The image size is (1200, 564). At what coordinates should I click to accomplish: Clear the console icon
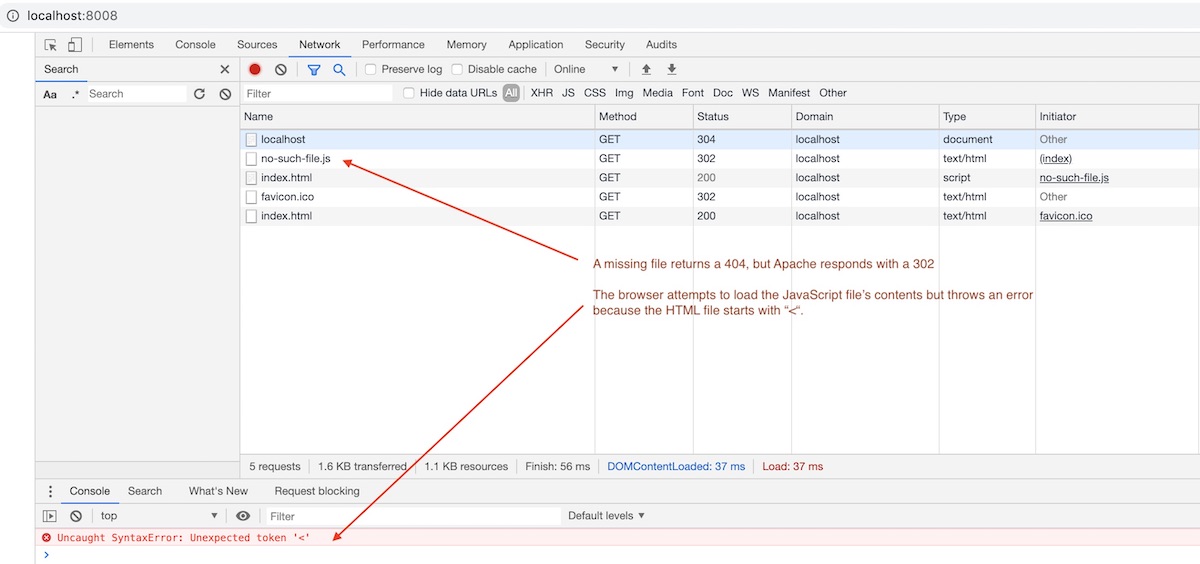coord(76,516)
